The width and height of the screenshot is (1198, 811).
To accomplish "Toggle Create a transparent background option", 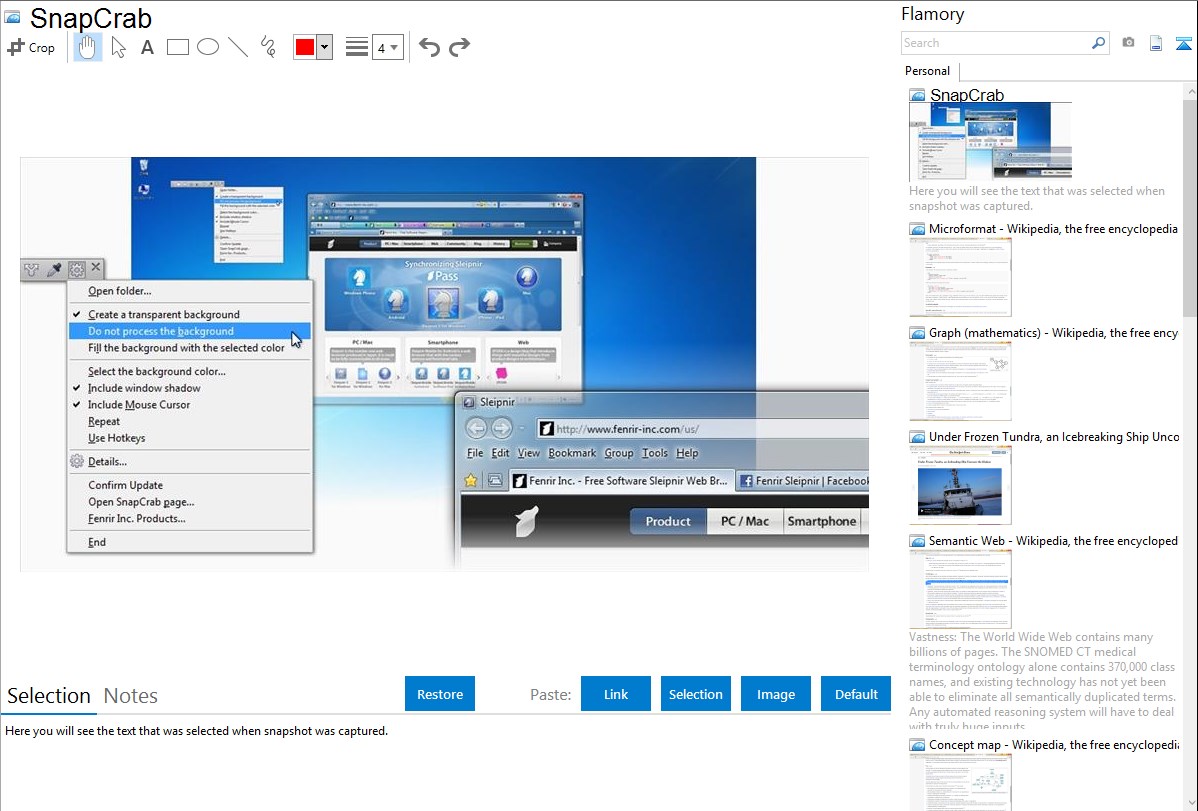I will [x=189, y=314].
